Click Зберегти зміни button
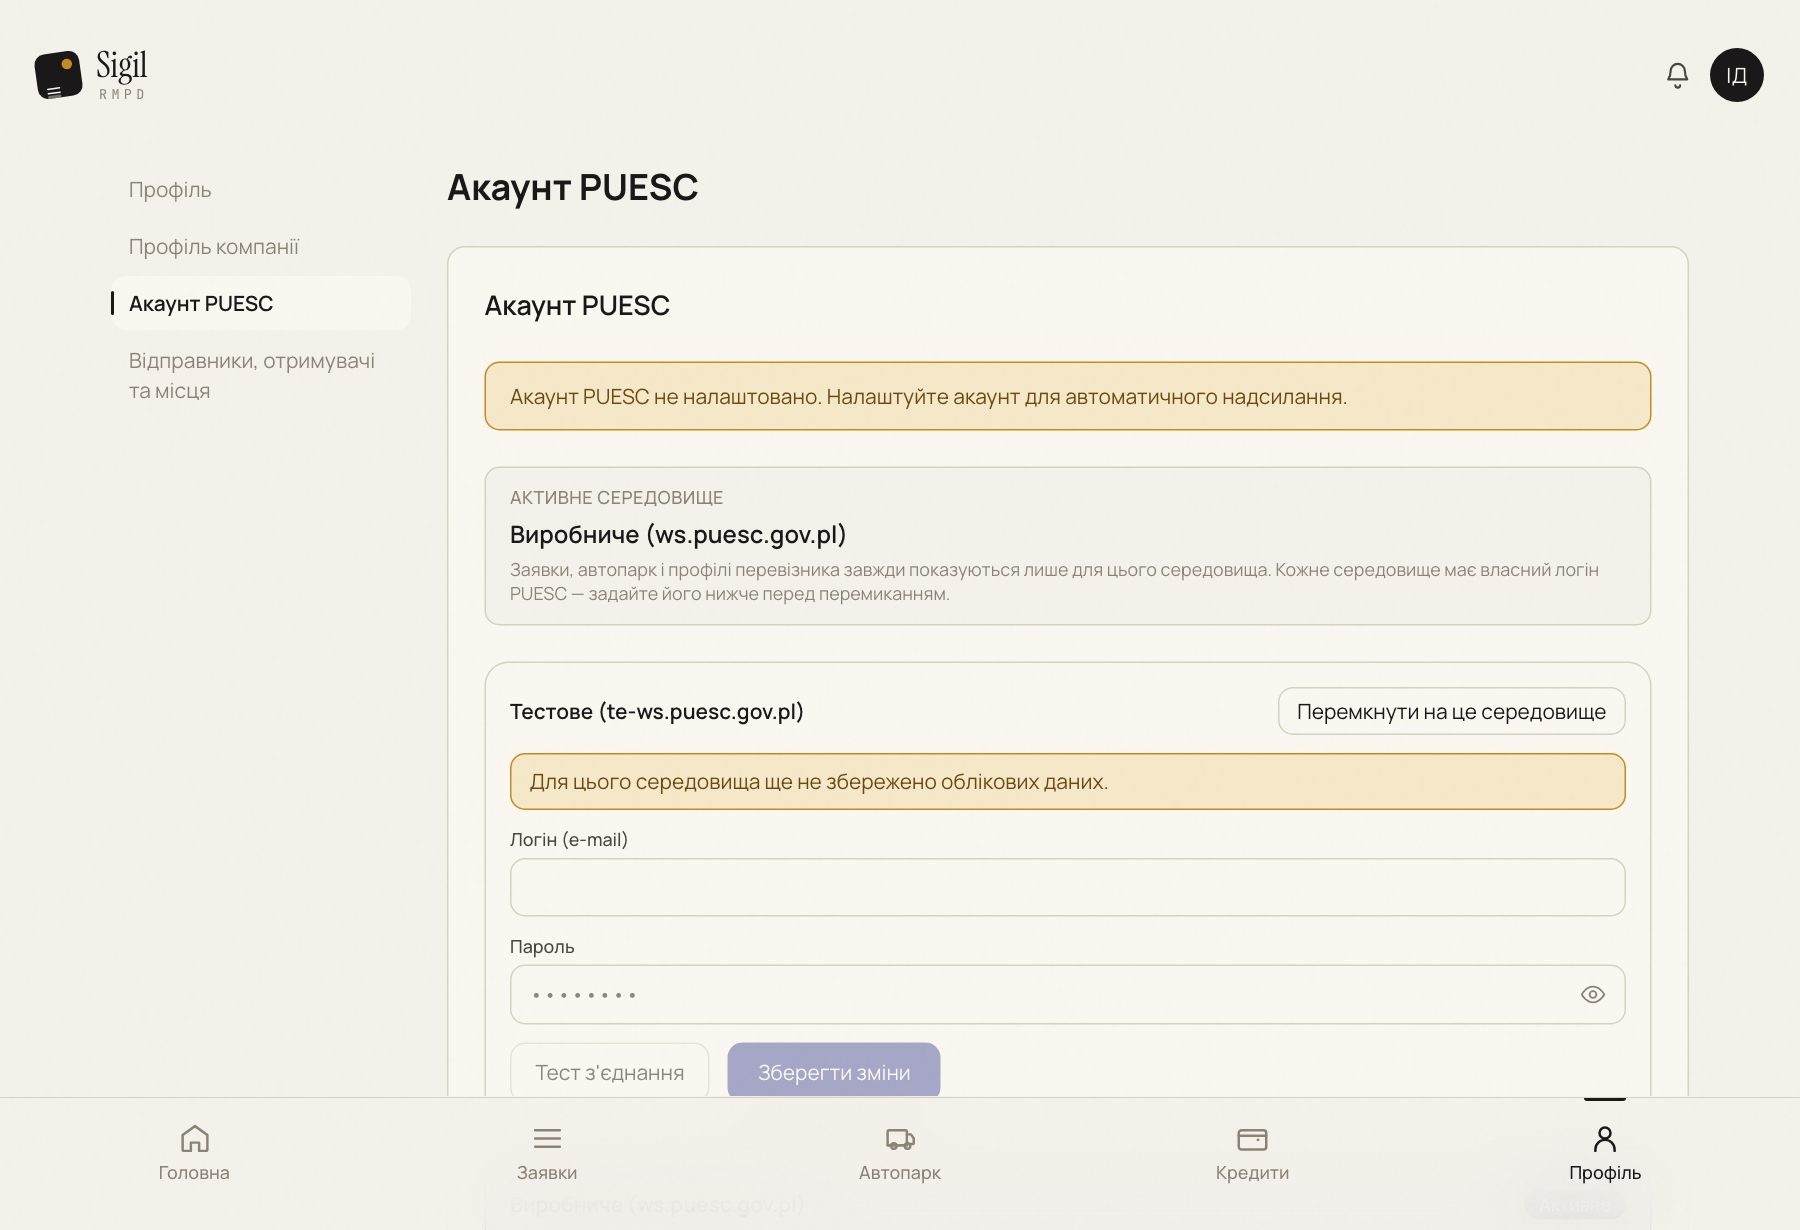The image size is (1800, 1230). (x=834, y=1072)
